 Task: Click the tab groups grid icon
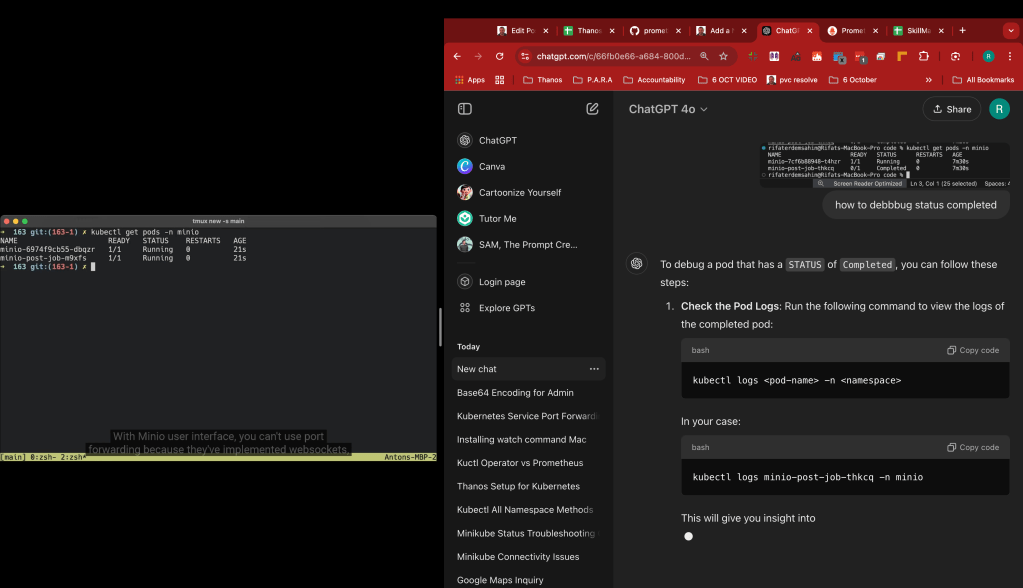coord(500,80)
